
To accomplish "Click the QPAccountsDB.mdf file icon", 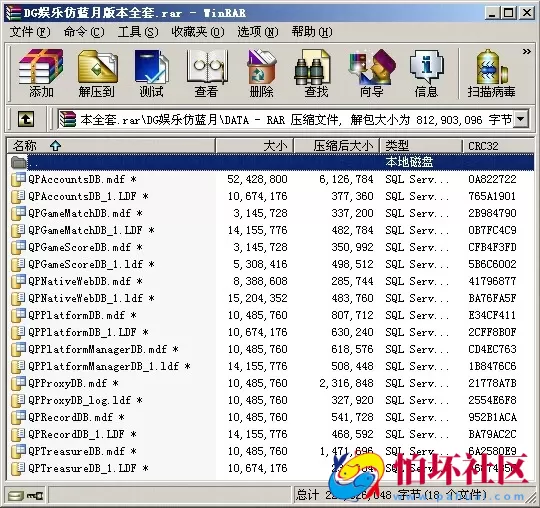I will pos(18,179).
